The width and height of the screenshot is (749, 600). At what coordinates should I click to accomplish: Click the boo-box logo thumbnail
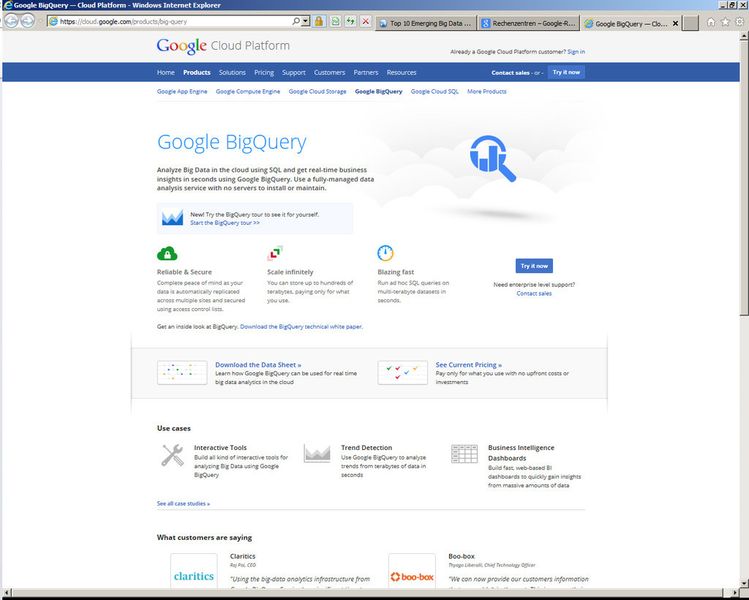412,571
